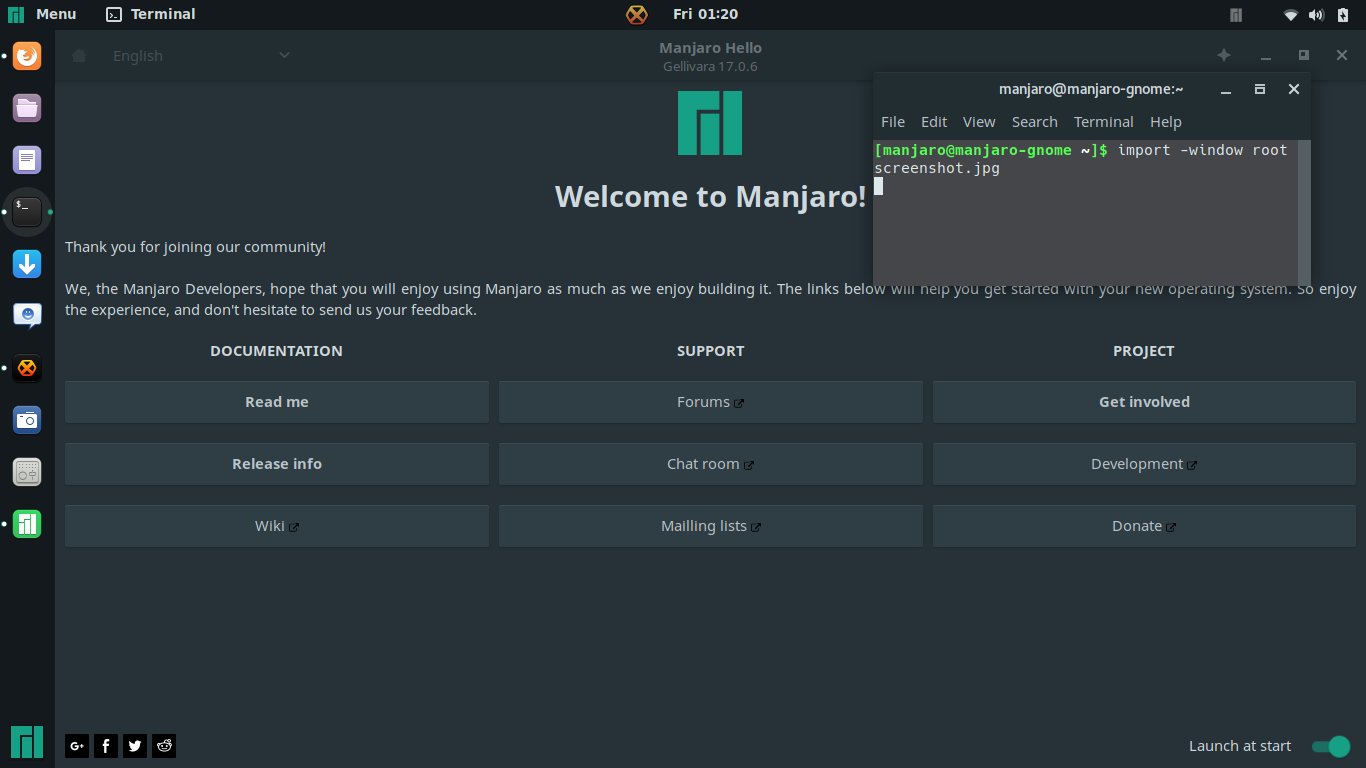Click the Manjaro logo above the welcome heading
Image resolution: width=1366 pixels, height=768 pixels.
[710, 123]
